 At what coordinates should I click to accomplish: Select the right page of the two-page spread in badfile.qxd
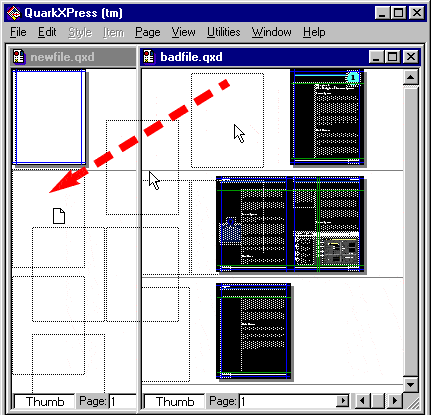tap(327, 224)
